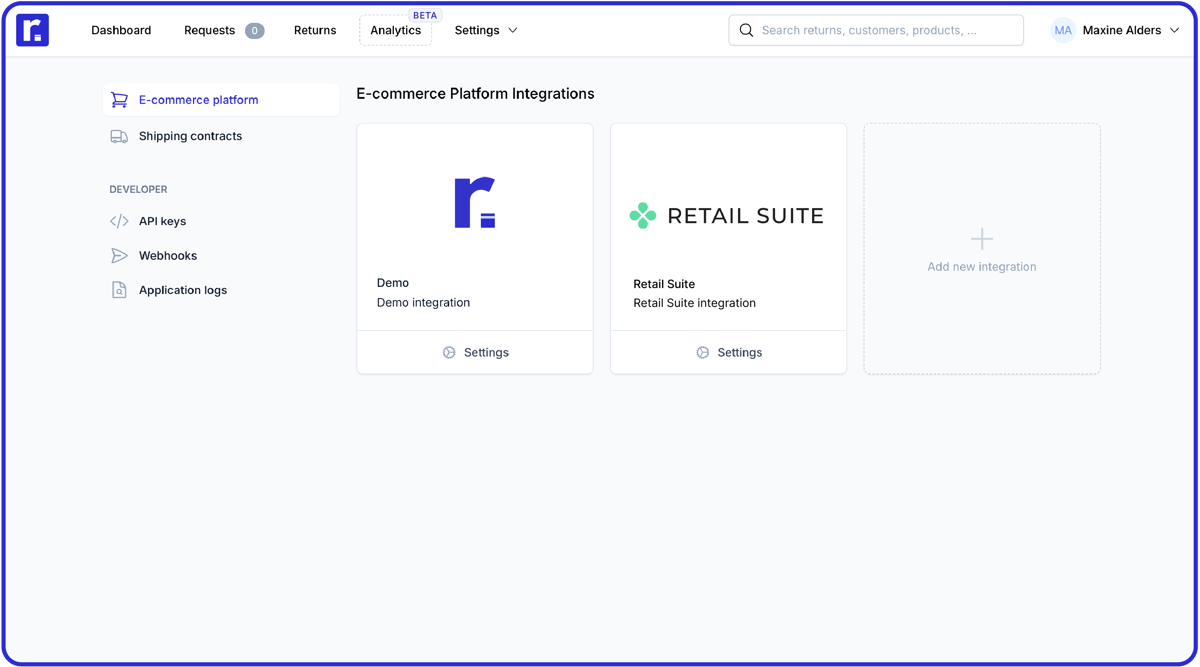Select E-commerce platform in the sidebar
The width and height of the screenshot is (1200, 667).
[222, 100]
